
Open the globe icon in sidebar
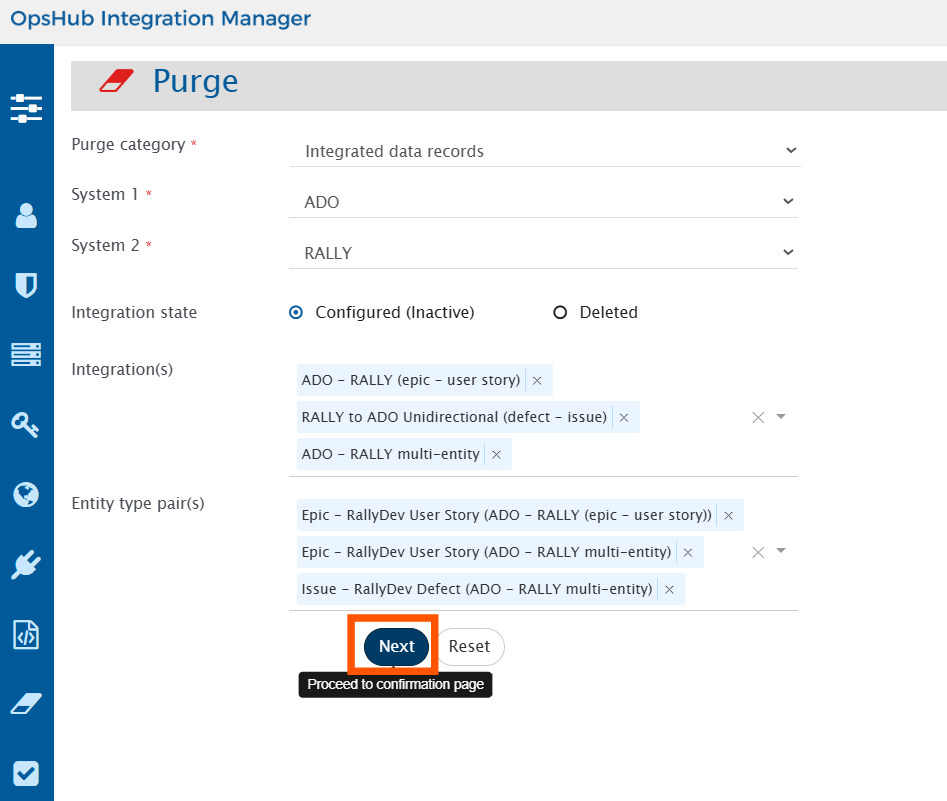point(26,494)
